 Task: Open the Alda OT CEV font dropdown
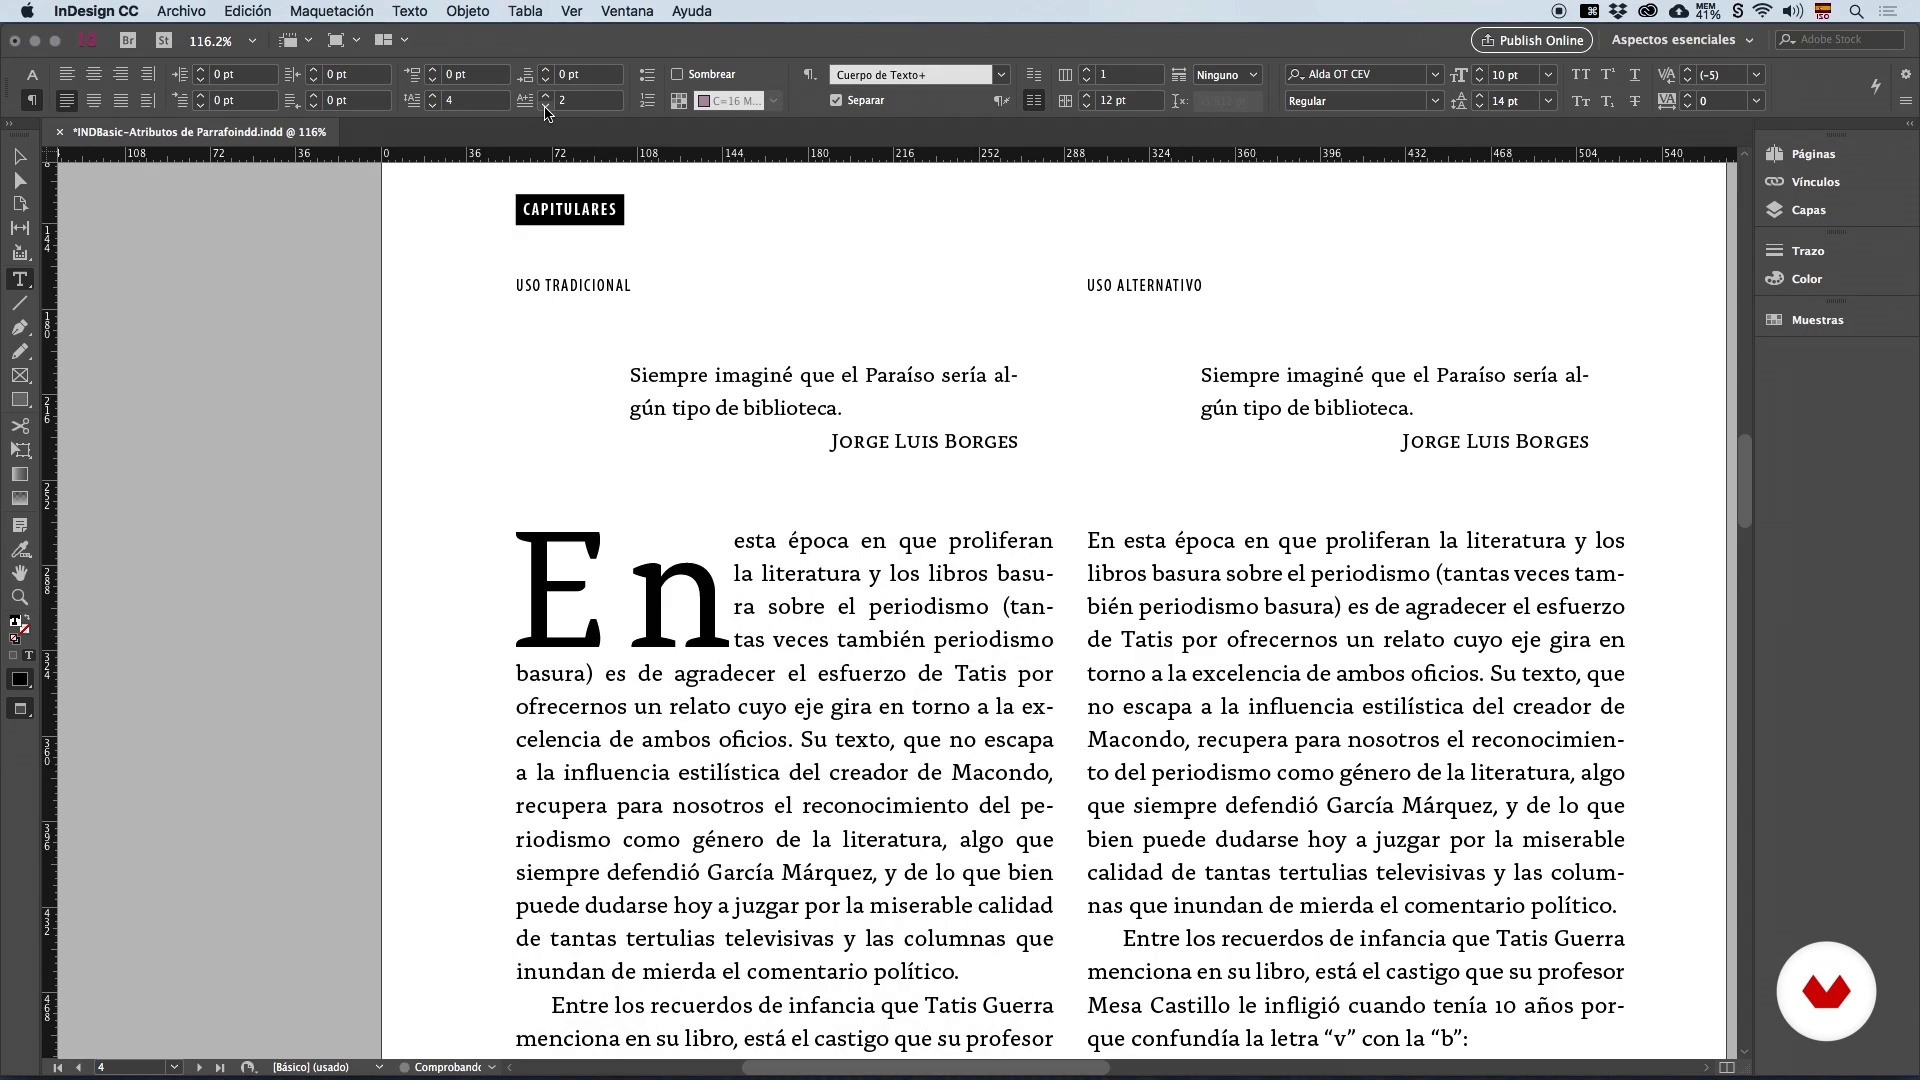[x=1435, y=75]
